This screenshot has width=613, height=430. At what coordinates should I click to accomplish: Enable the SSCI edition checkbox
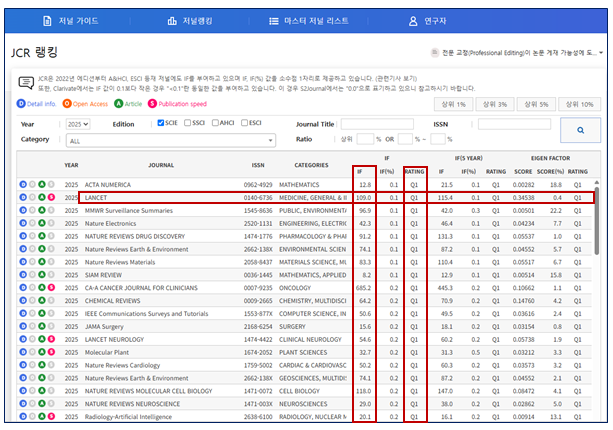point(188,123)
